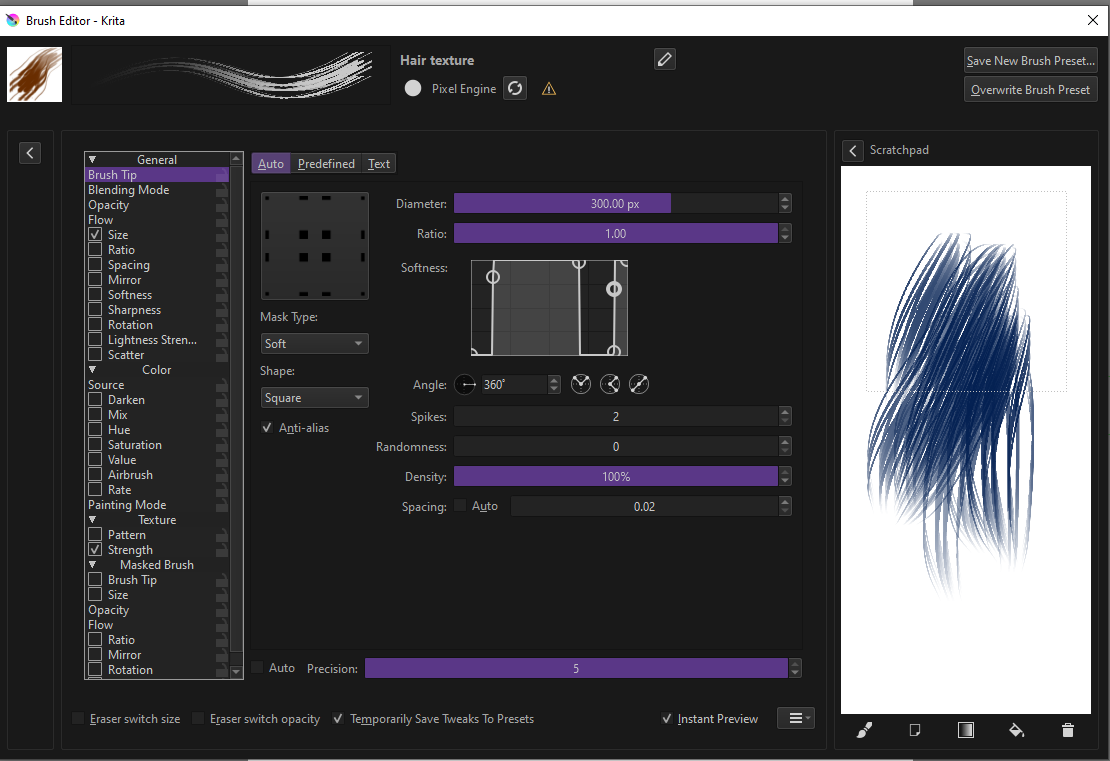Click Overwrite Brush Preset button
1110x761 pixels.
point(1030,89)
